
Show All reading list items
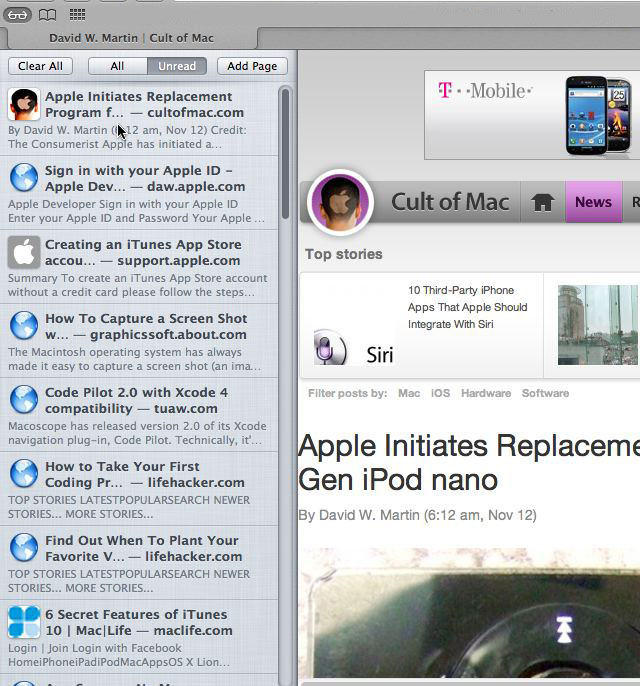[117, 66]
